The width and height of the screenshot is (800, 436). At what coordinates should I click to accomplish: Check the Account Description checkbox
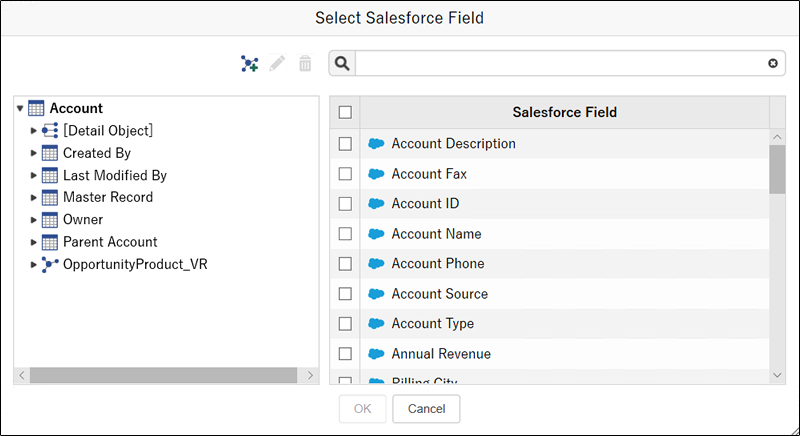345,144
